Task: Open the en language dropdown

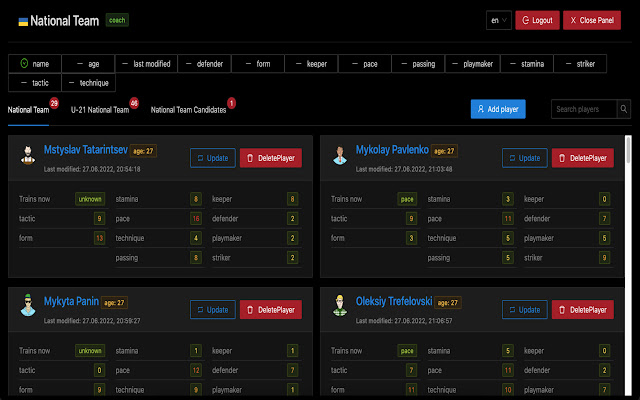Action: (x=499, y=20)
